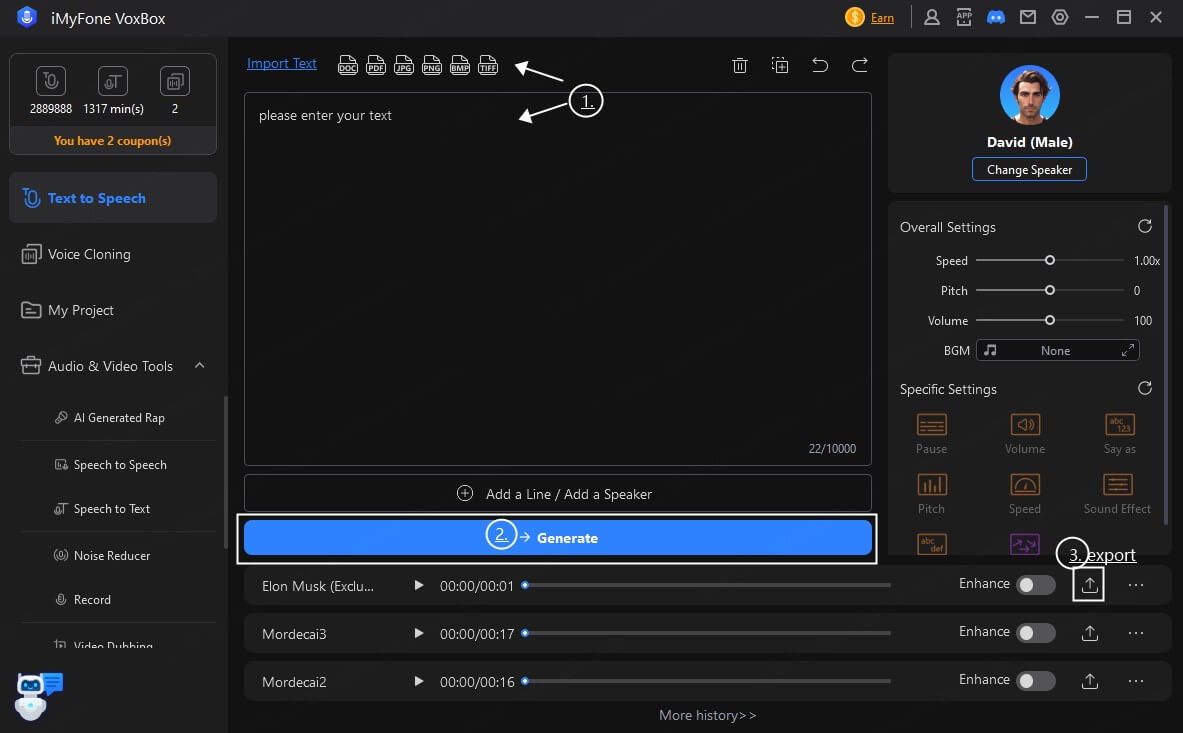Play the Mordecai3 audio
This screenshot has height=733, width=1183.
419,633
